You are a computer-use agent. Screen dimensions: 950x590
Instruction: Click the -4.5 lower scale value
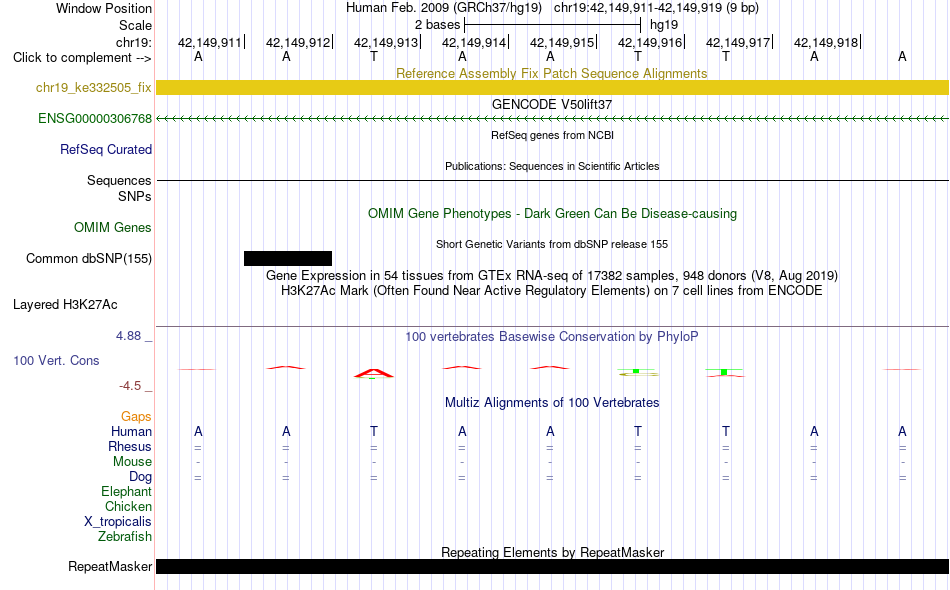130,386
